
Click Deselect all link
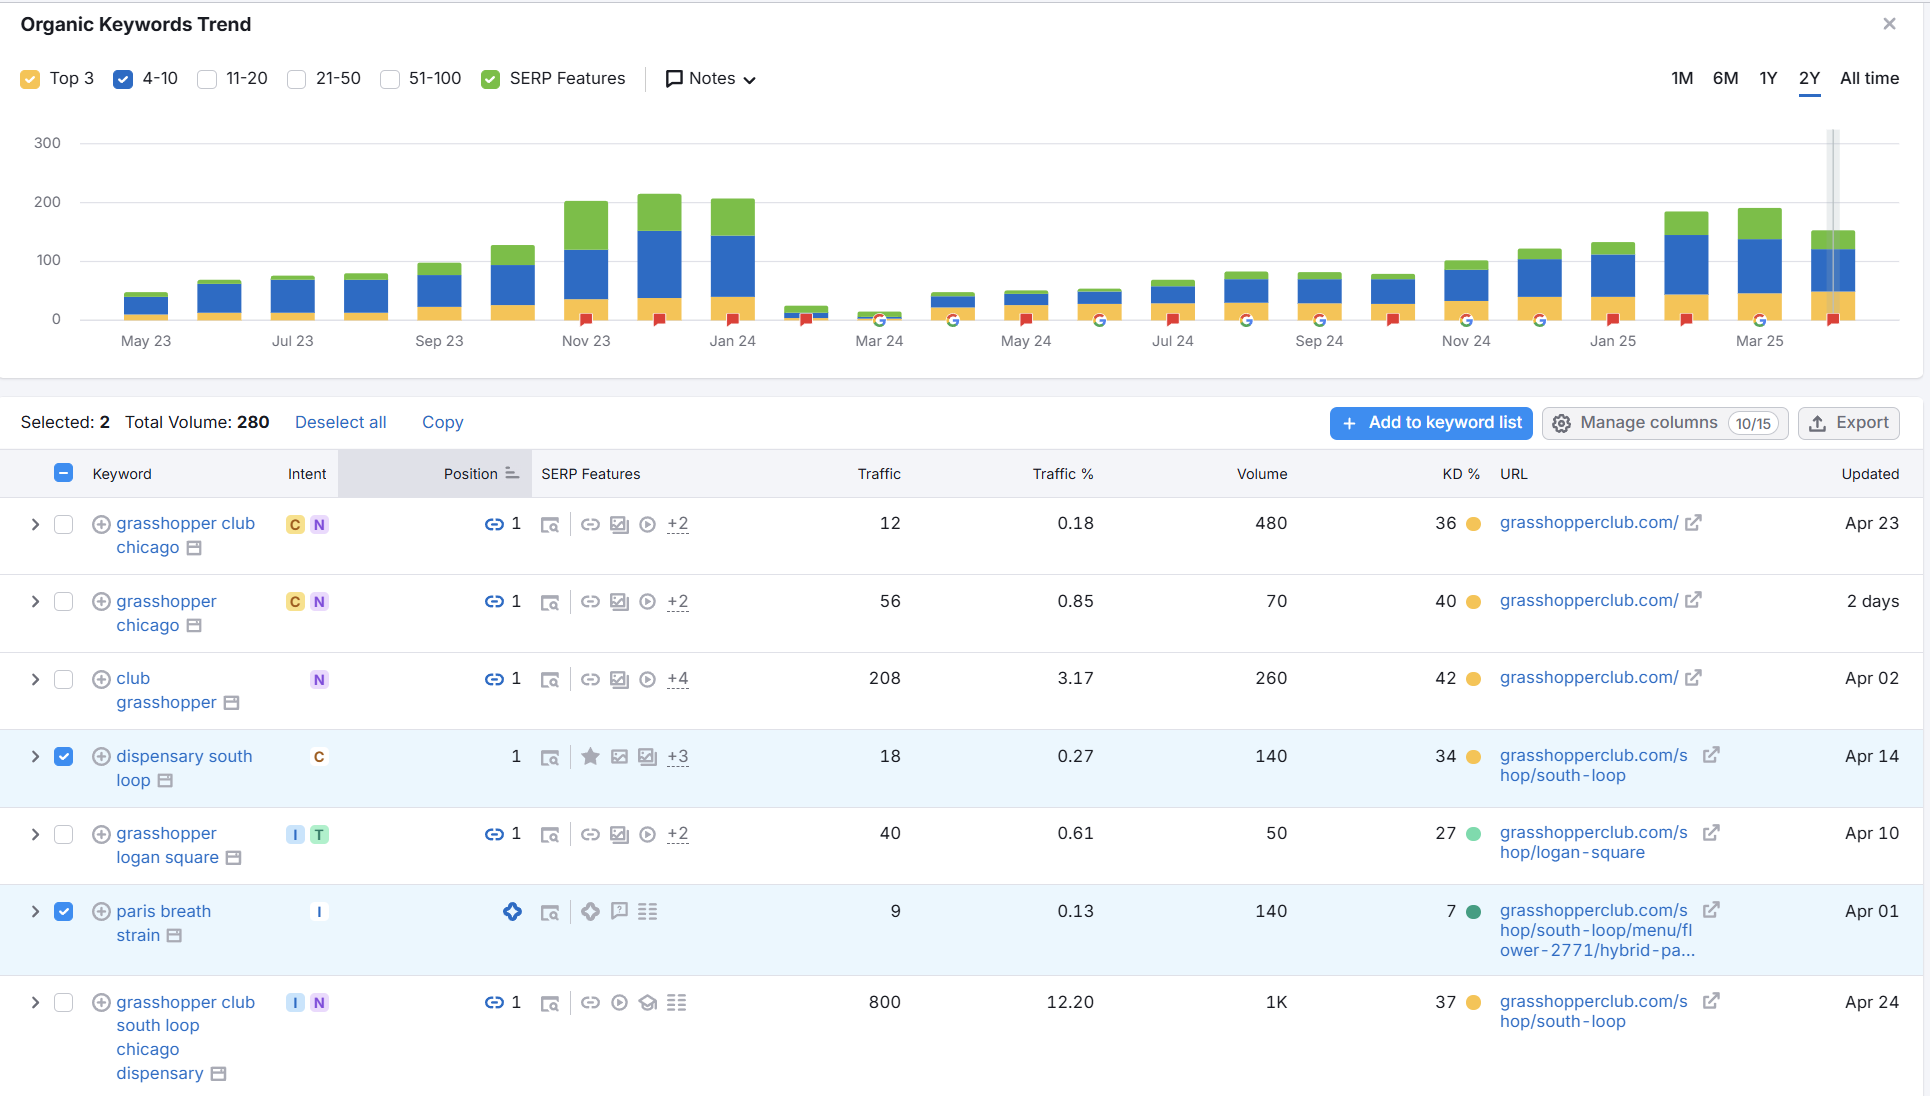point(340,422)
